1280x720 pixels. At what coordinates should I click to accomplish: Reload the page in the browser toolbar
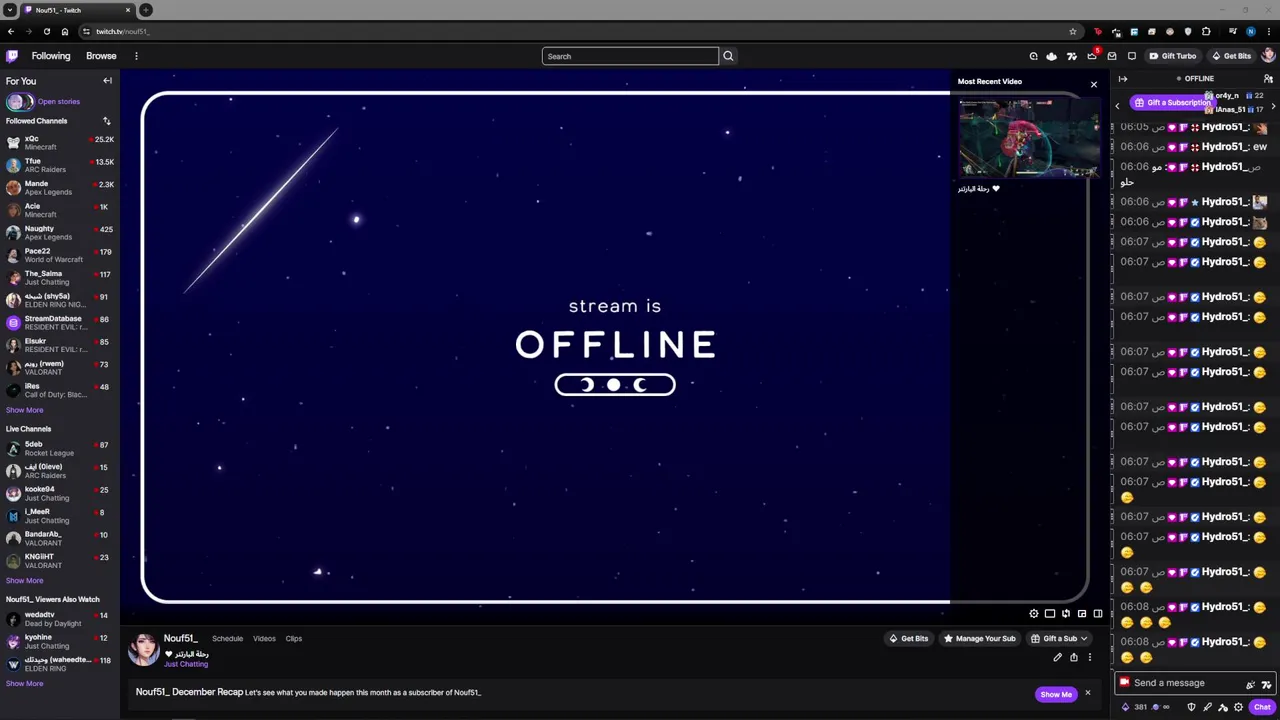coord(47,32)
